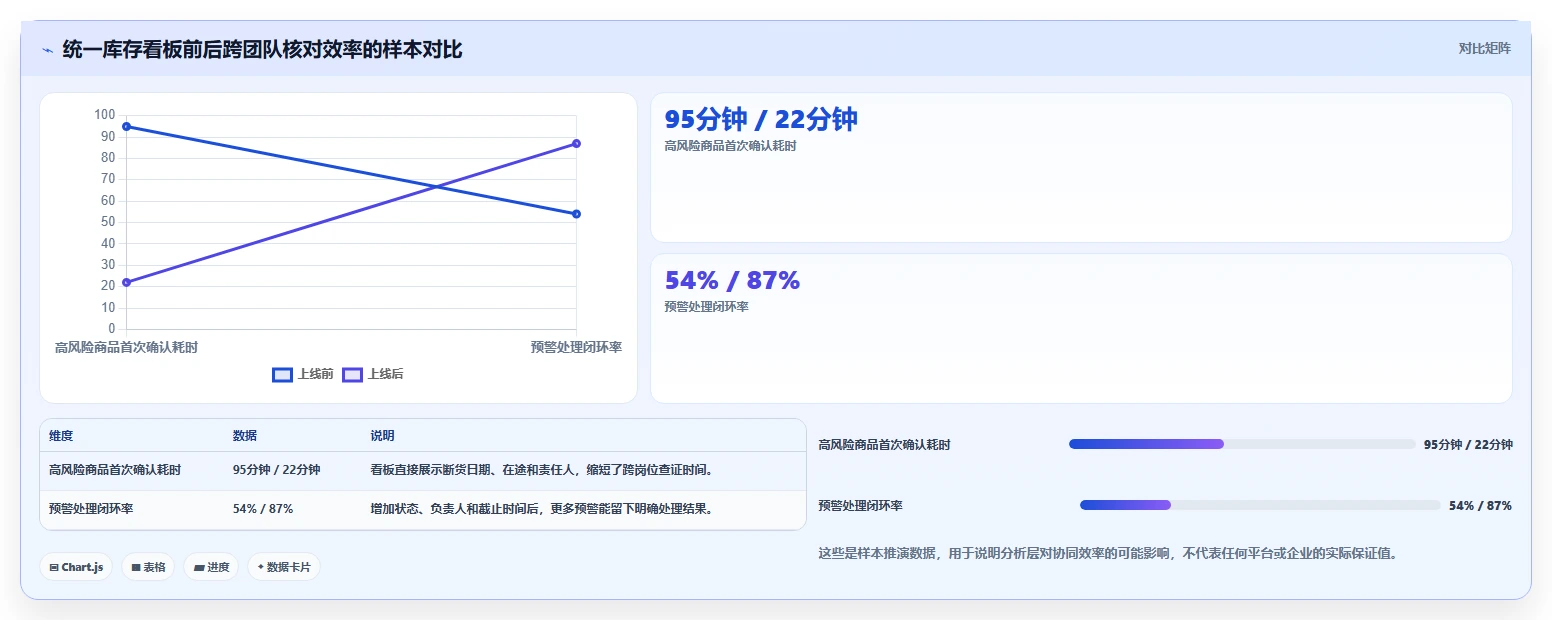
Task: Click the 维度 table column header
Action: click(61, 436)
